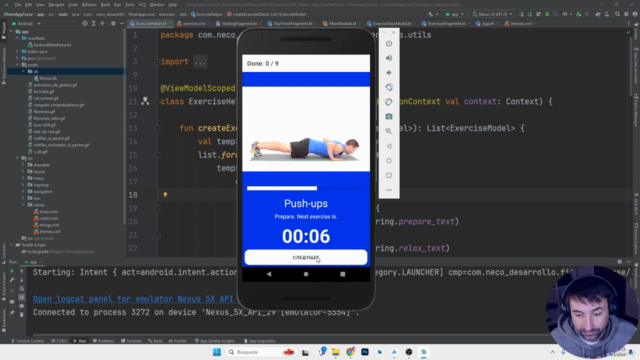640x360 pixels.
Task: Collapse the values folder in the project tree
Action: [x=23, y=205]
